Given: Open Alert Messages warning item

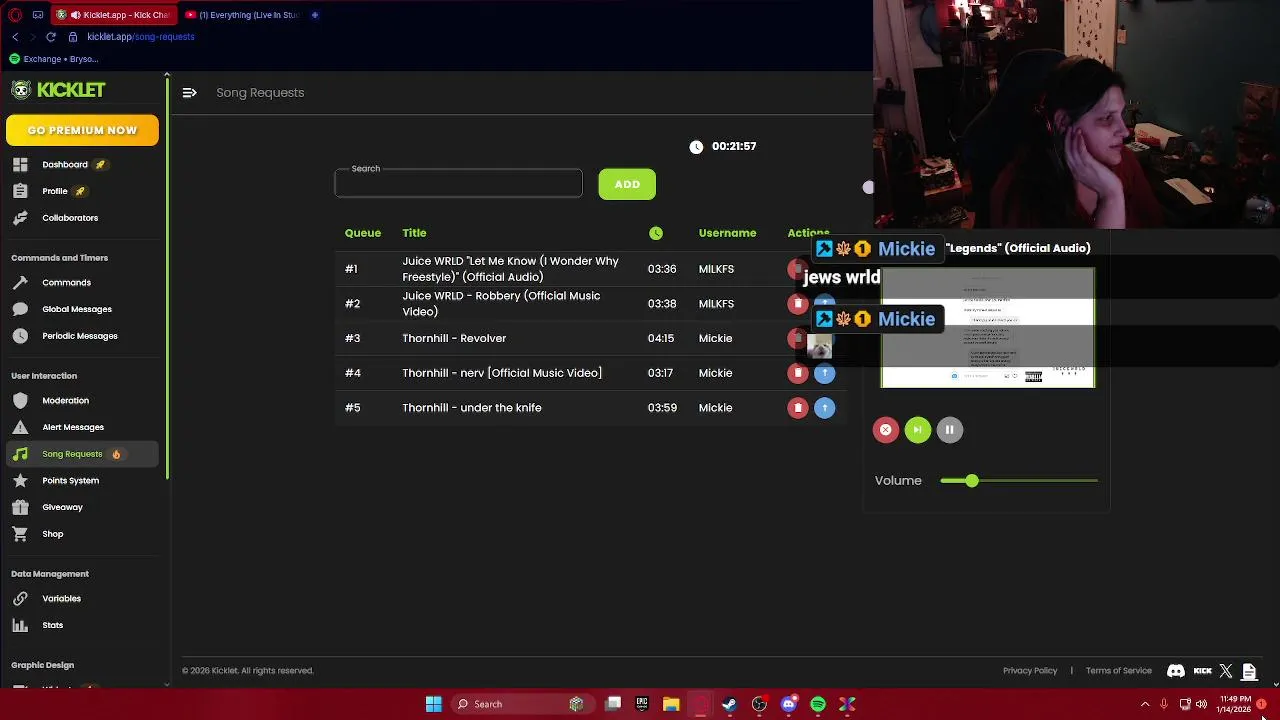Looking at the screenshot, I should (72, 427).
